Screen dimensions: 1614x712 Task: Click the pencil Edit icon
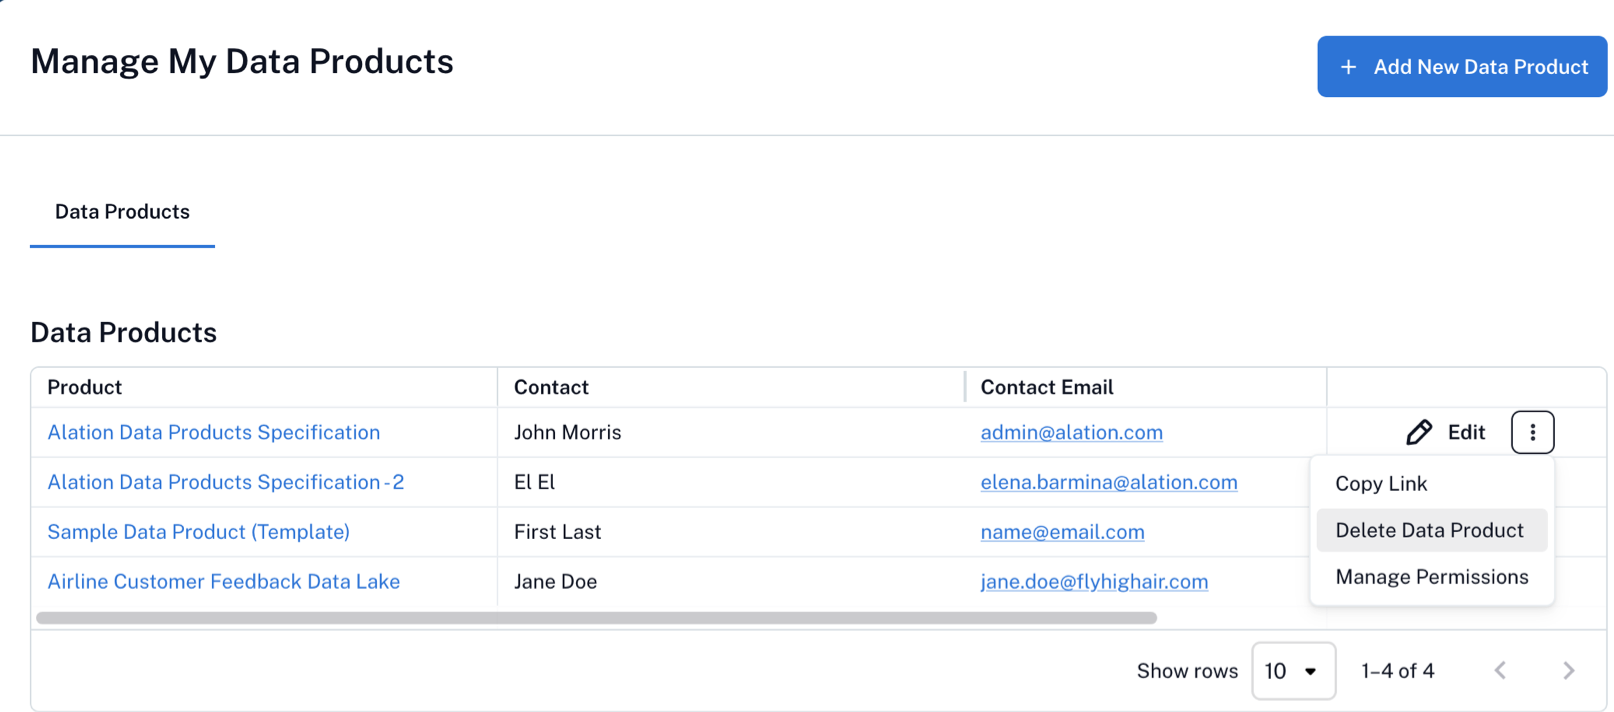coord(1419,432)
